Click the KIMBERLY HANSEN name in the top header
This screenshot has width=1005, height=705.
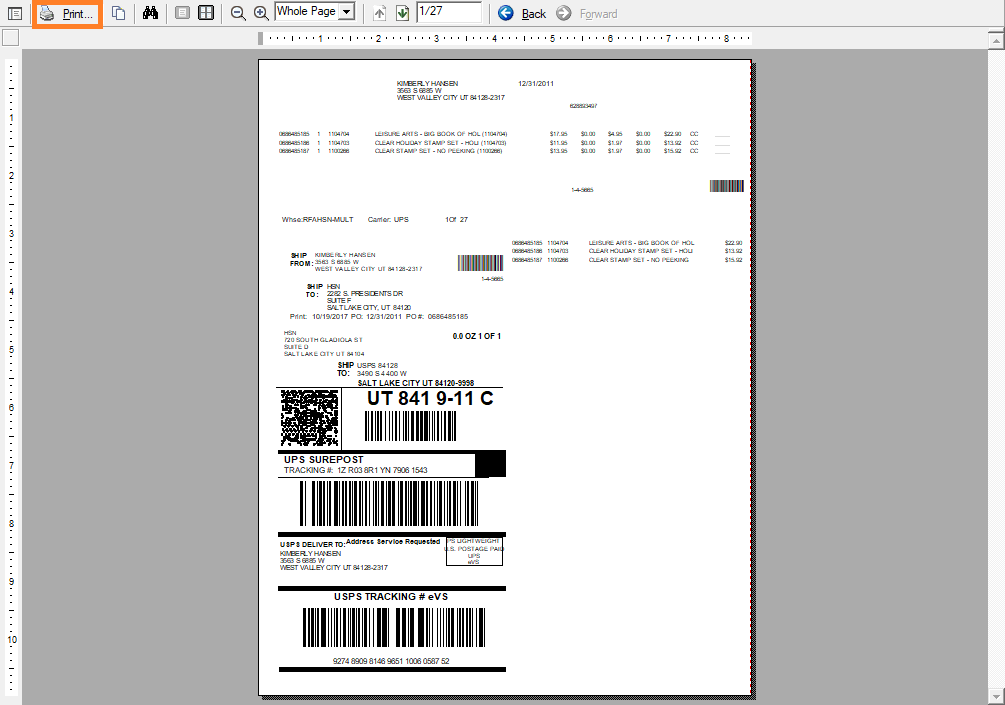click(x=428, y=83)
